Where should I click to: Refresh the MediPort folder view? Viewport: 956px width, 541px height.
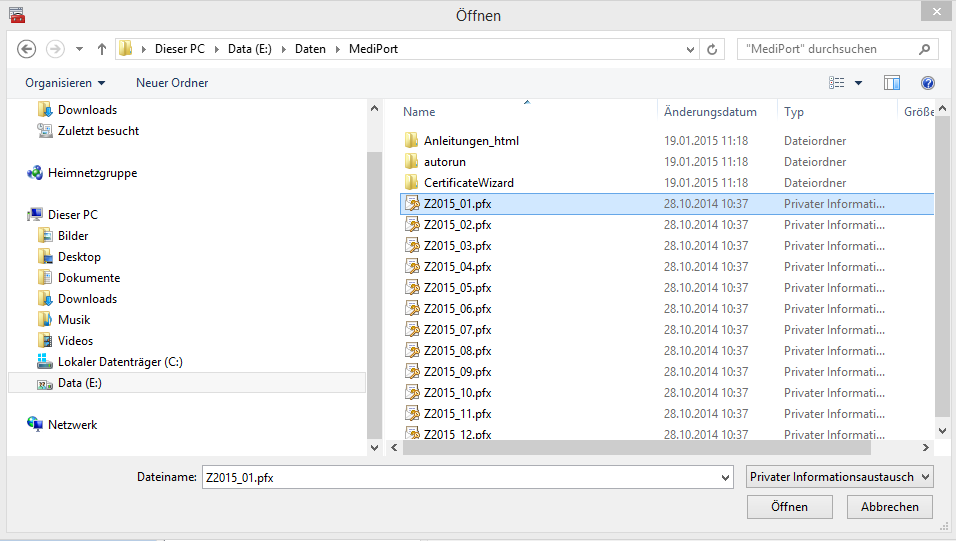(712, 49)
